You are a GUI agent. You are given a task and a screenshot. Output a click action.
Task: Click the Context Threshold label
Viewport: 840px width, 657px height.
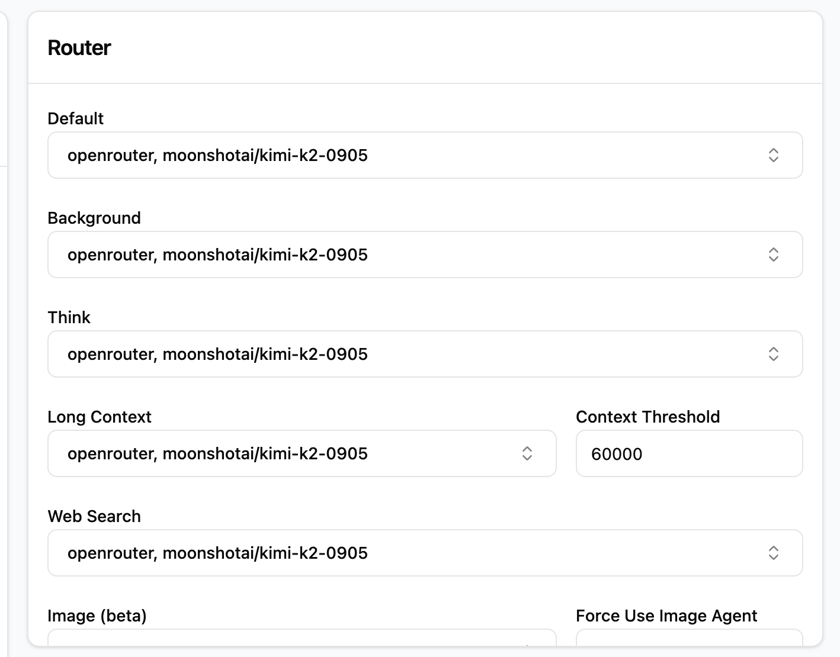tap(648, 417)
